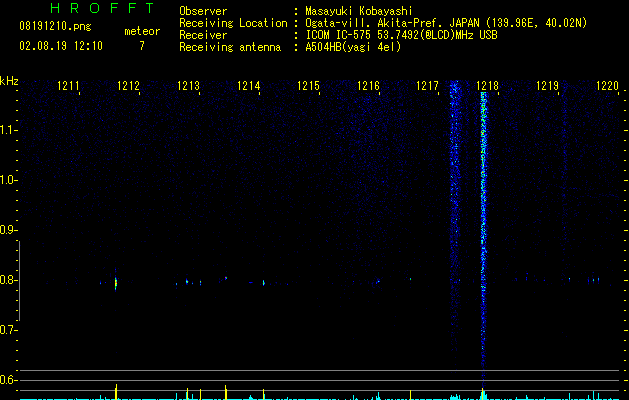The width and height of the screenshot is (629, 400).
Task: Click the Observer name Masayuki Kobayashi
Action: pyautogui.click(x=359, y=11)
